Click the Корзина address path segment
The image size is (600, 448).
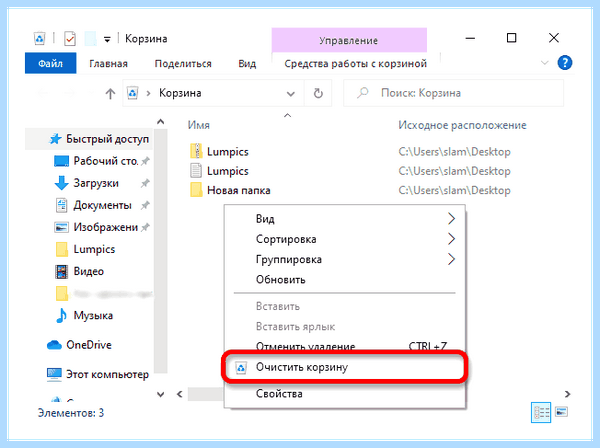[180, 93]
